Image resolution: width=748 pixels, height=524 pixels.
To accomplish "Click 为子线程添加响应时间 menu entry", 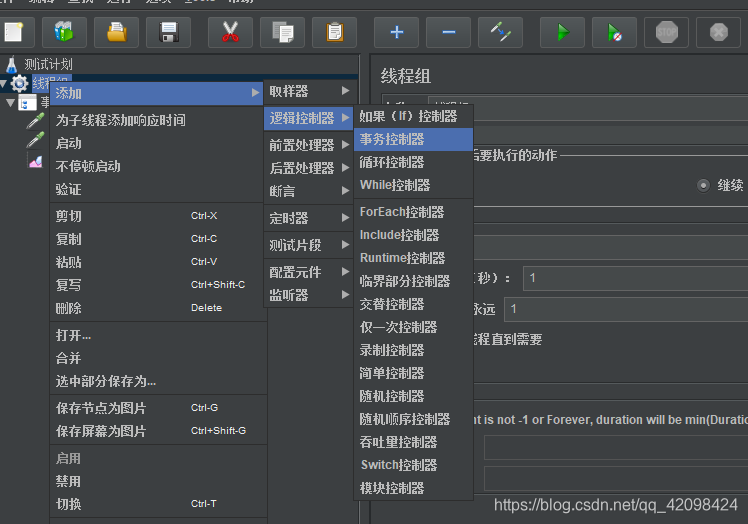I will pos(158,120).
